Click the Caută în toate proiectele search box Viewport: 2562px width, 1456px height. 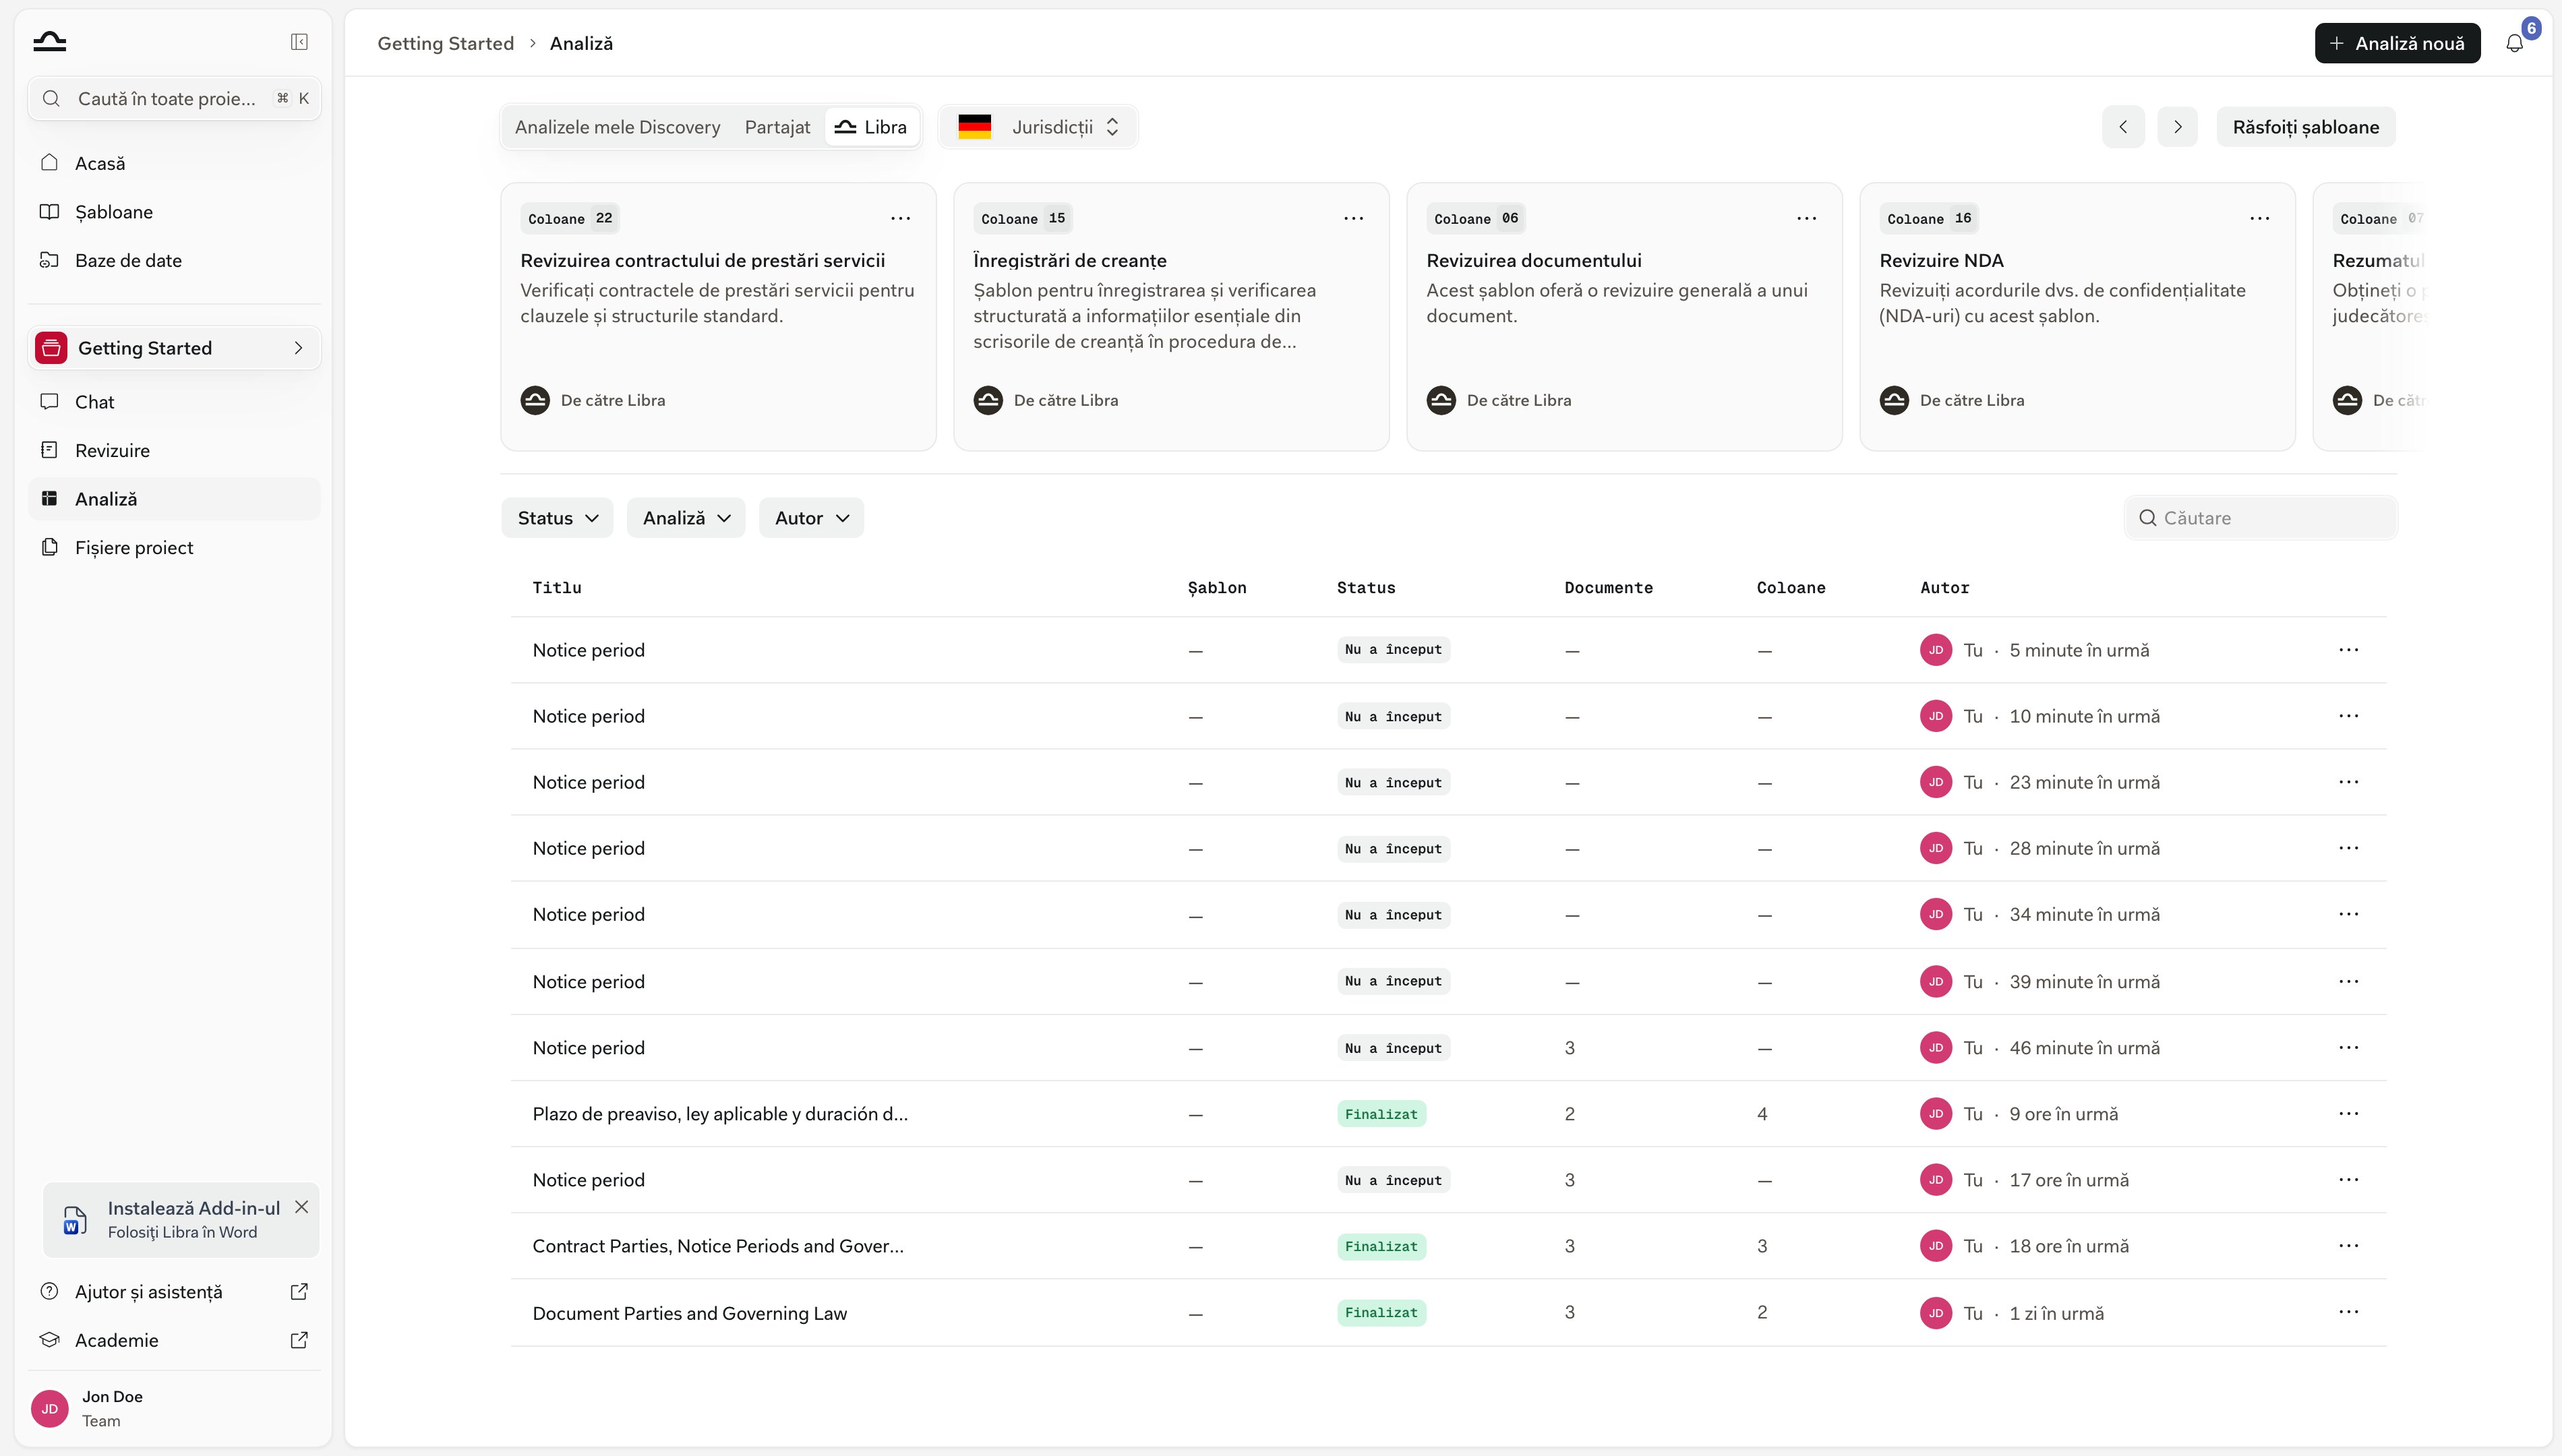point(174,98)
